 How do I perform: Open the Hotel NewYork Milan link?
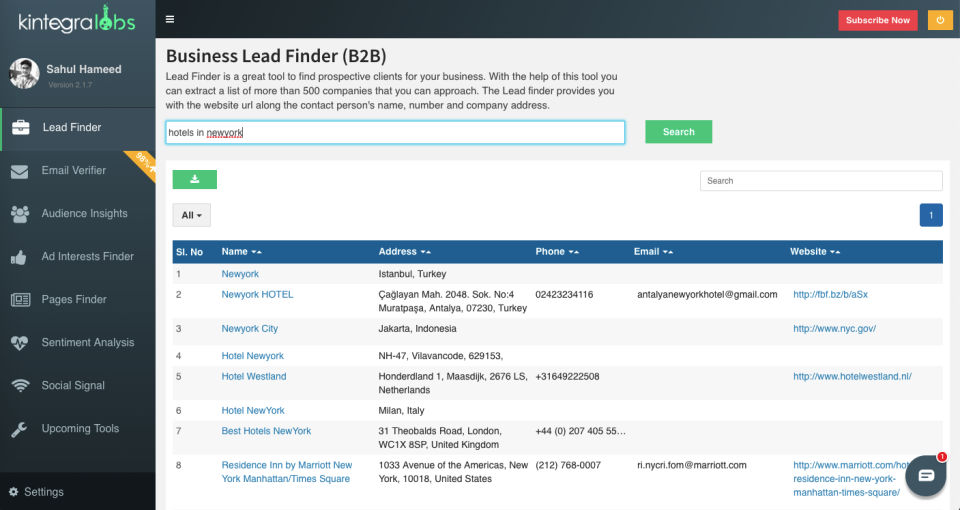tap(253, 410)
